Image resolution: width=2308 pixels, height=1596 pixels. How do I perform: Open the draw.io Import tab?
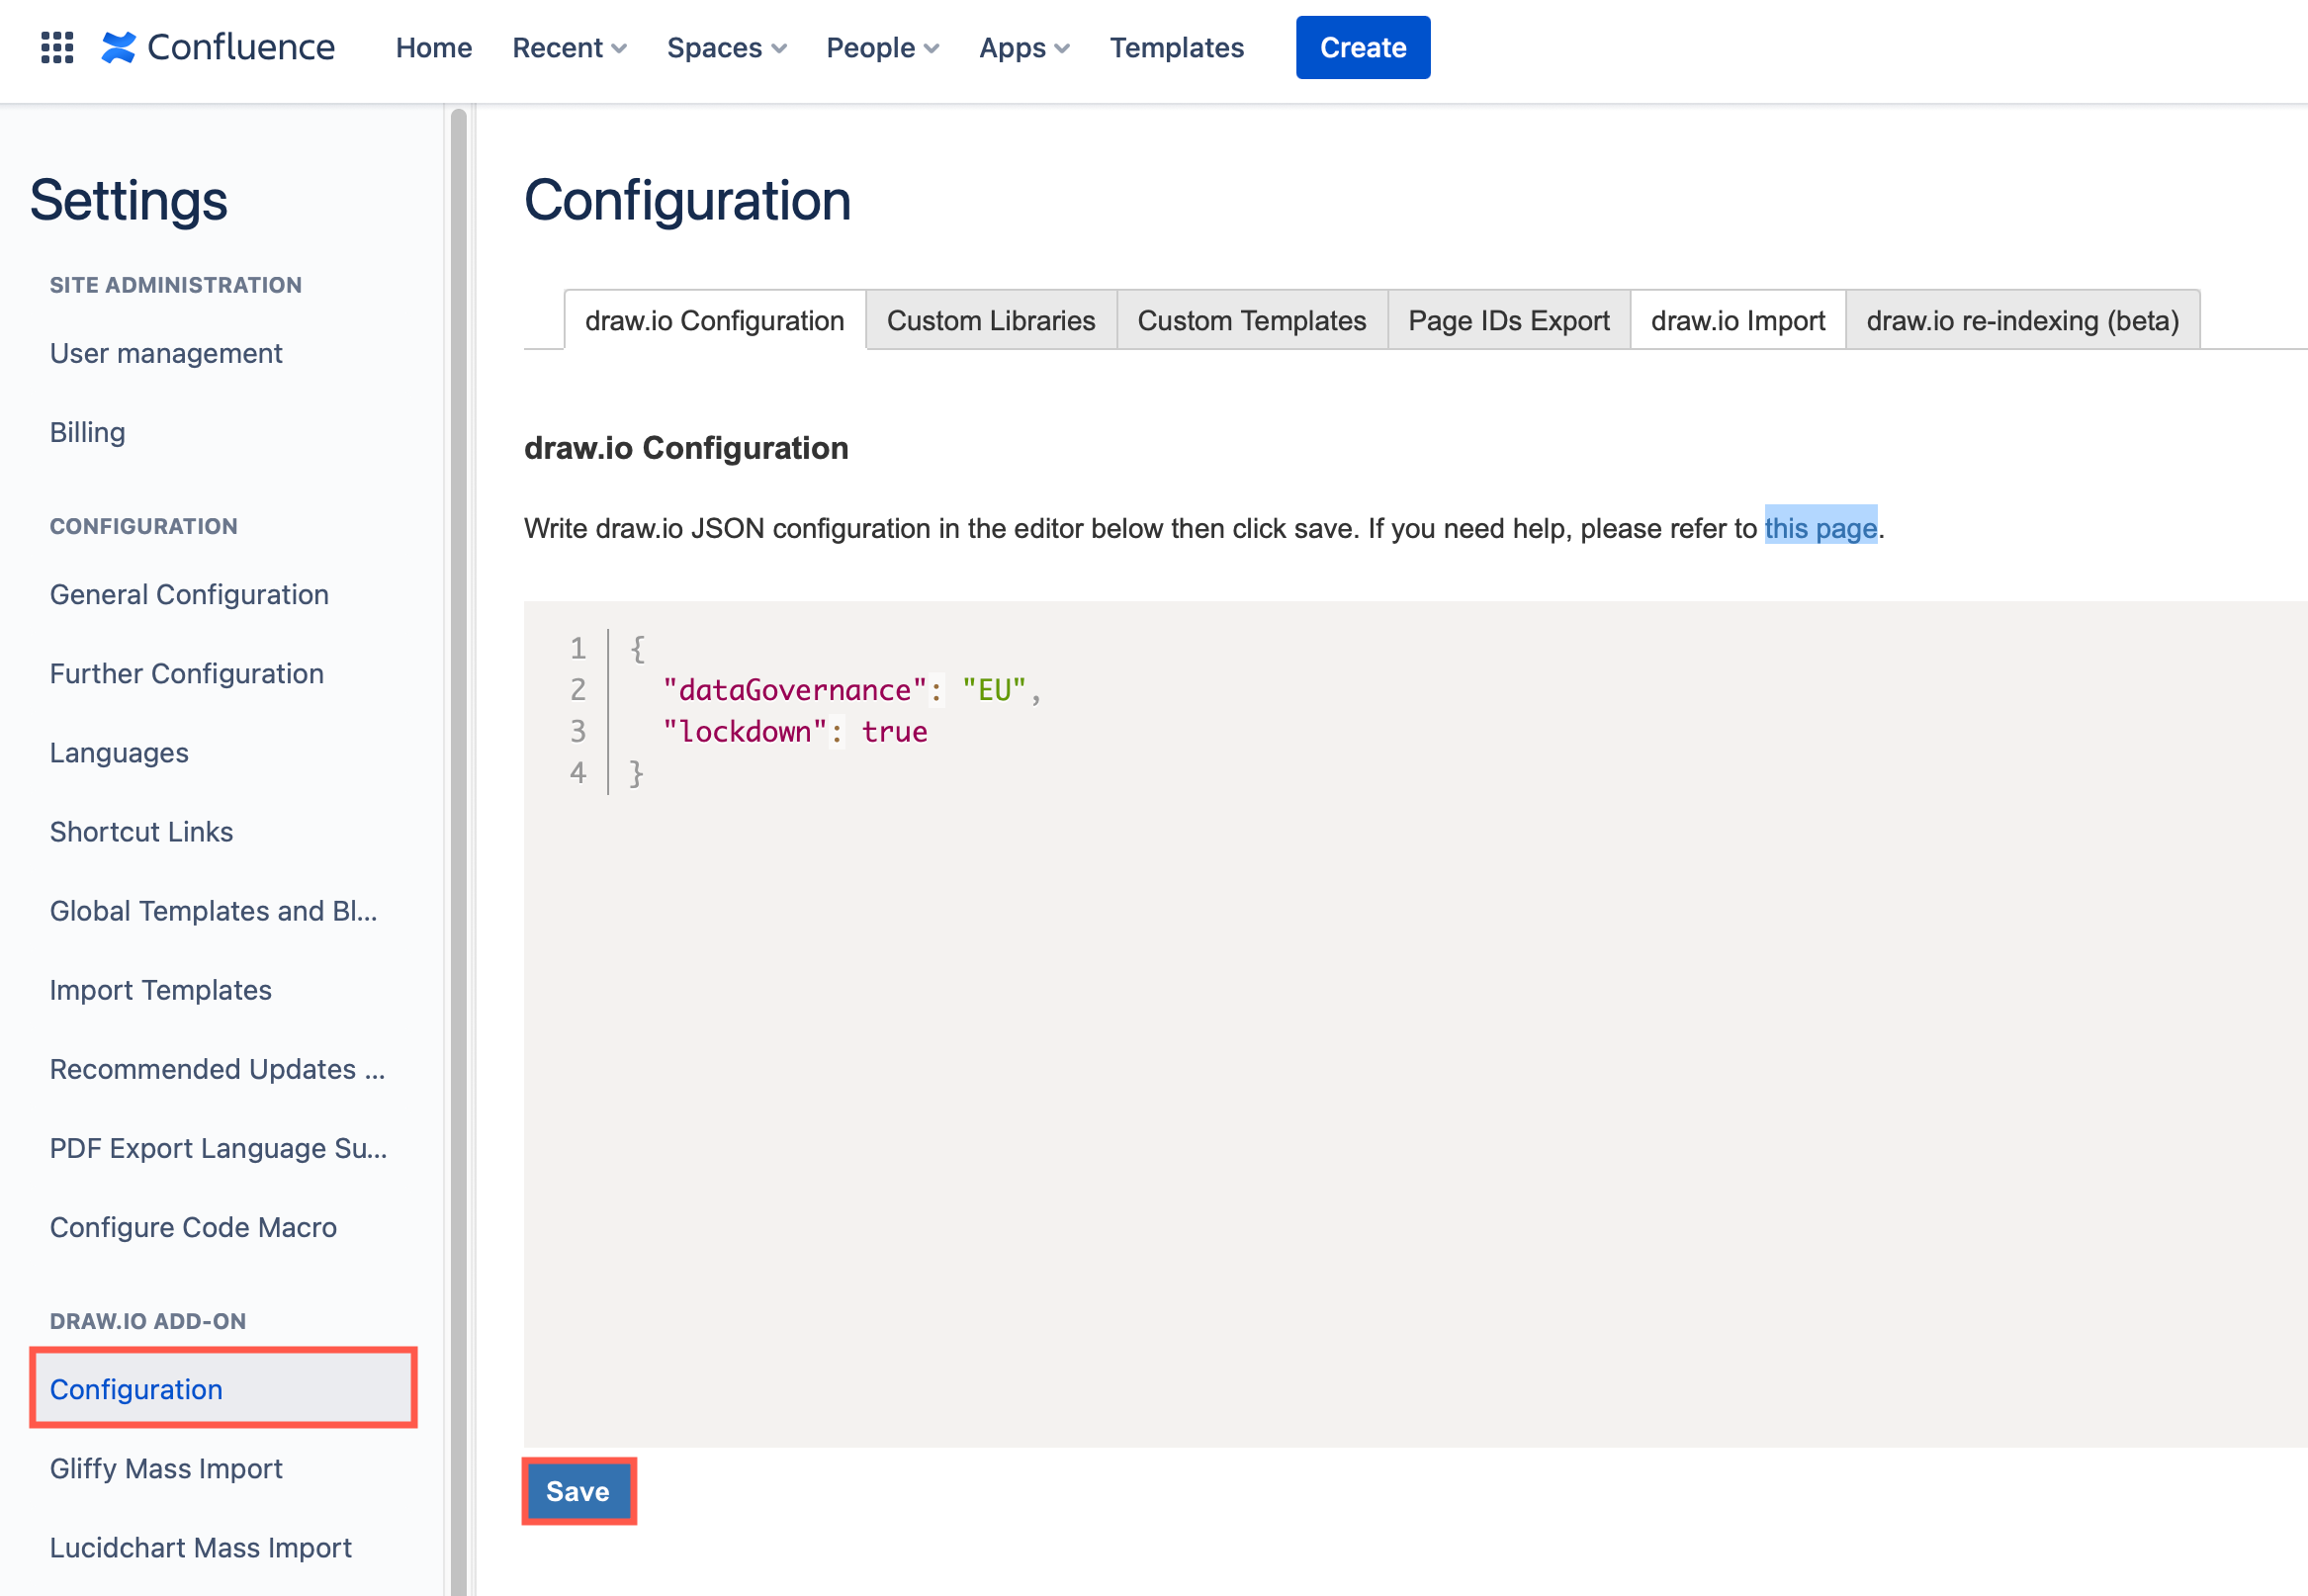point(1737,320)
